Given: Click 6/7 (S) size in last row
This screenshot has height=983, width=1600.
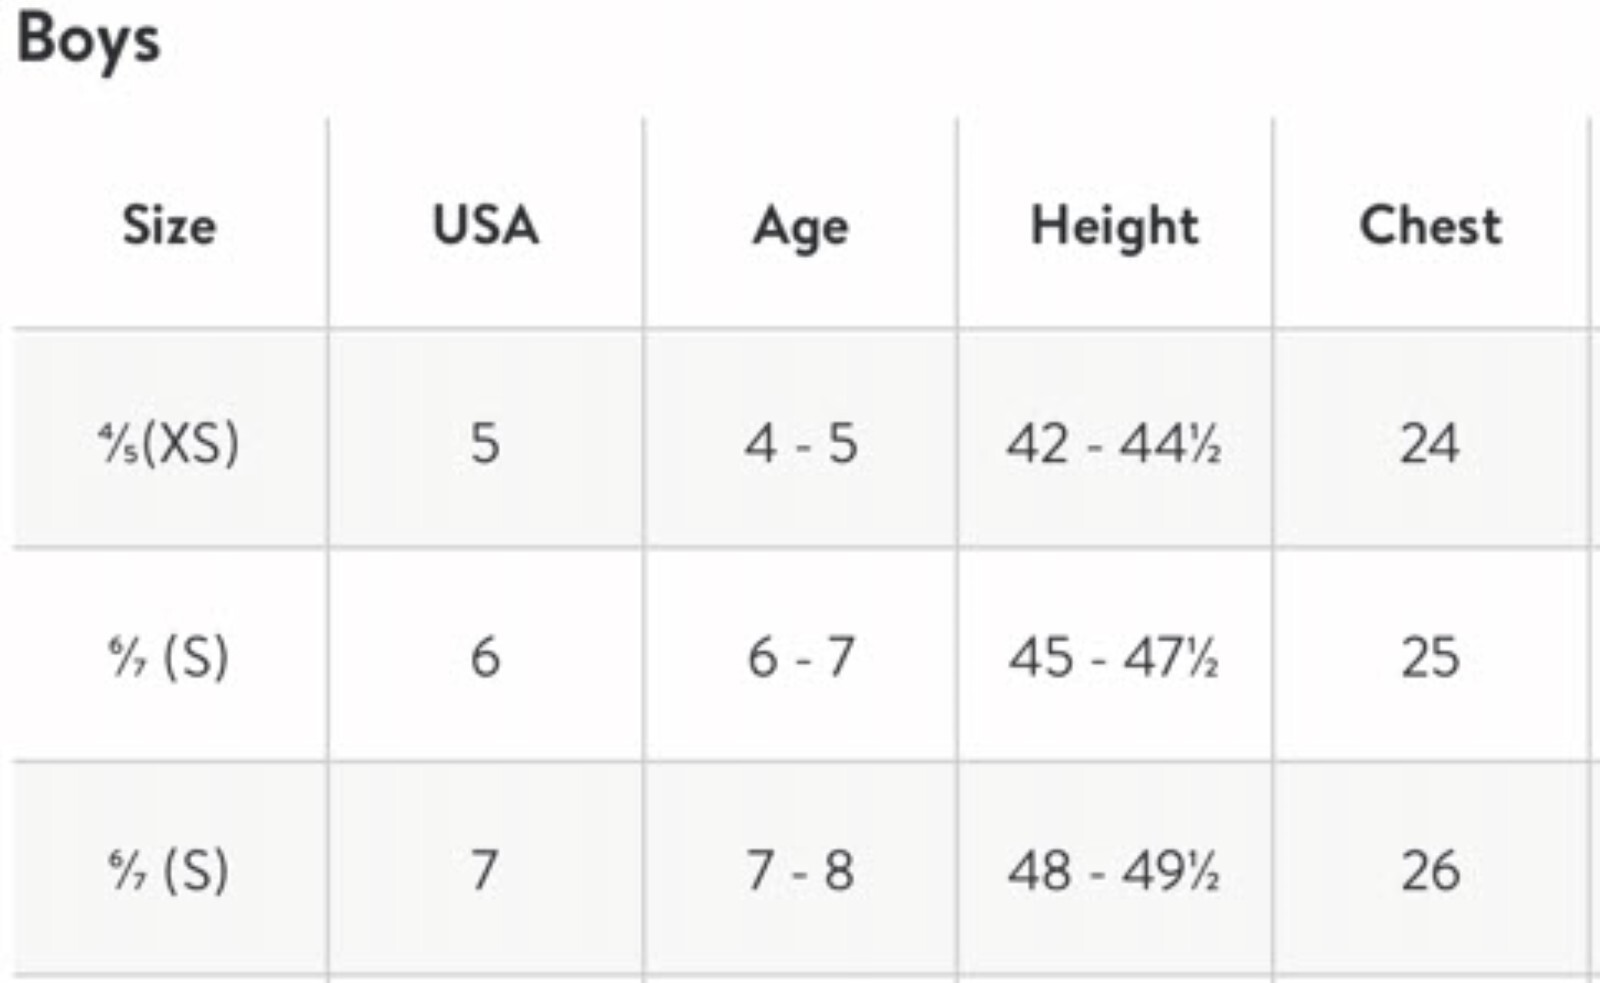Looking at the screenshot, I should click(169, 870).
